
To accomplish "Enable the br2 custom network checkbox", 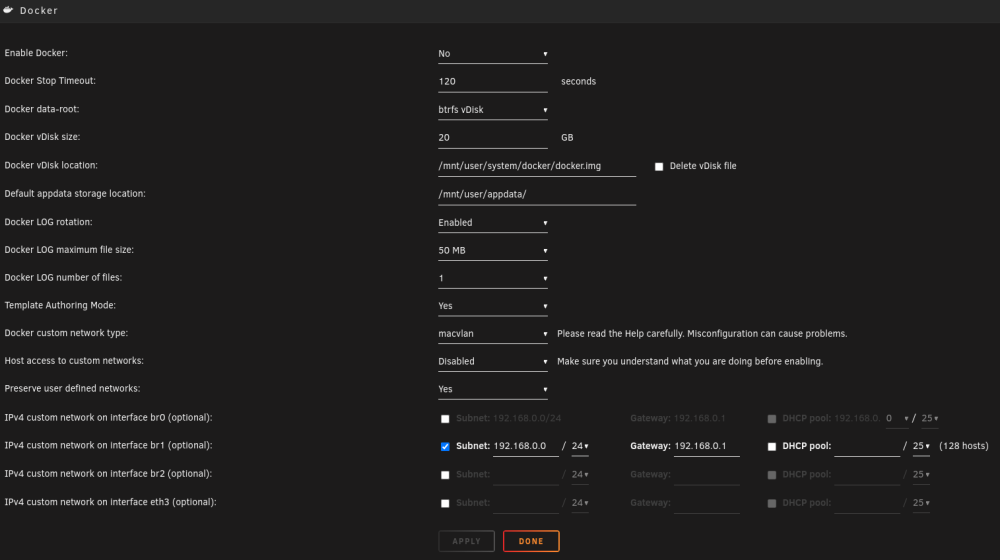I will 445,475.
